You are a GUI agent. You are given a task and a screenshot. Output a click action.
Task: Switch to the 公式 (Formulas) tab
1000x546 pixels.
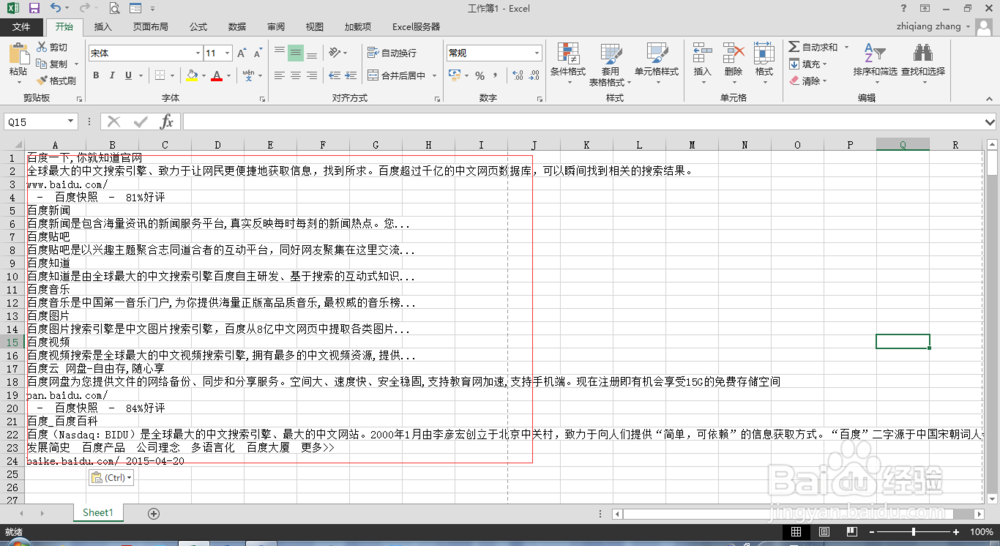coord(198,27)
